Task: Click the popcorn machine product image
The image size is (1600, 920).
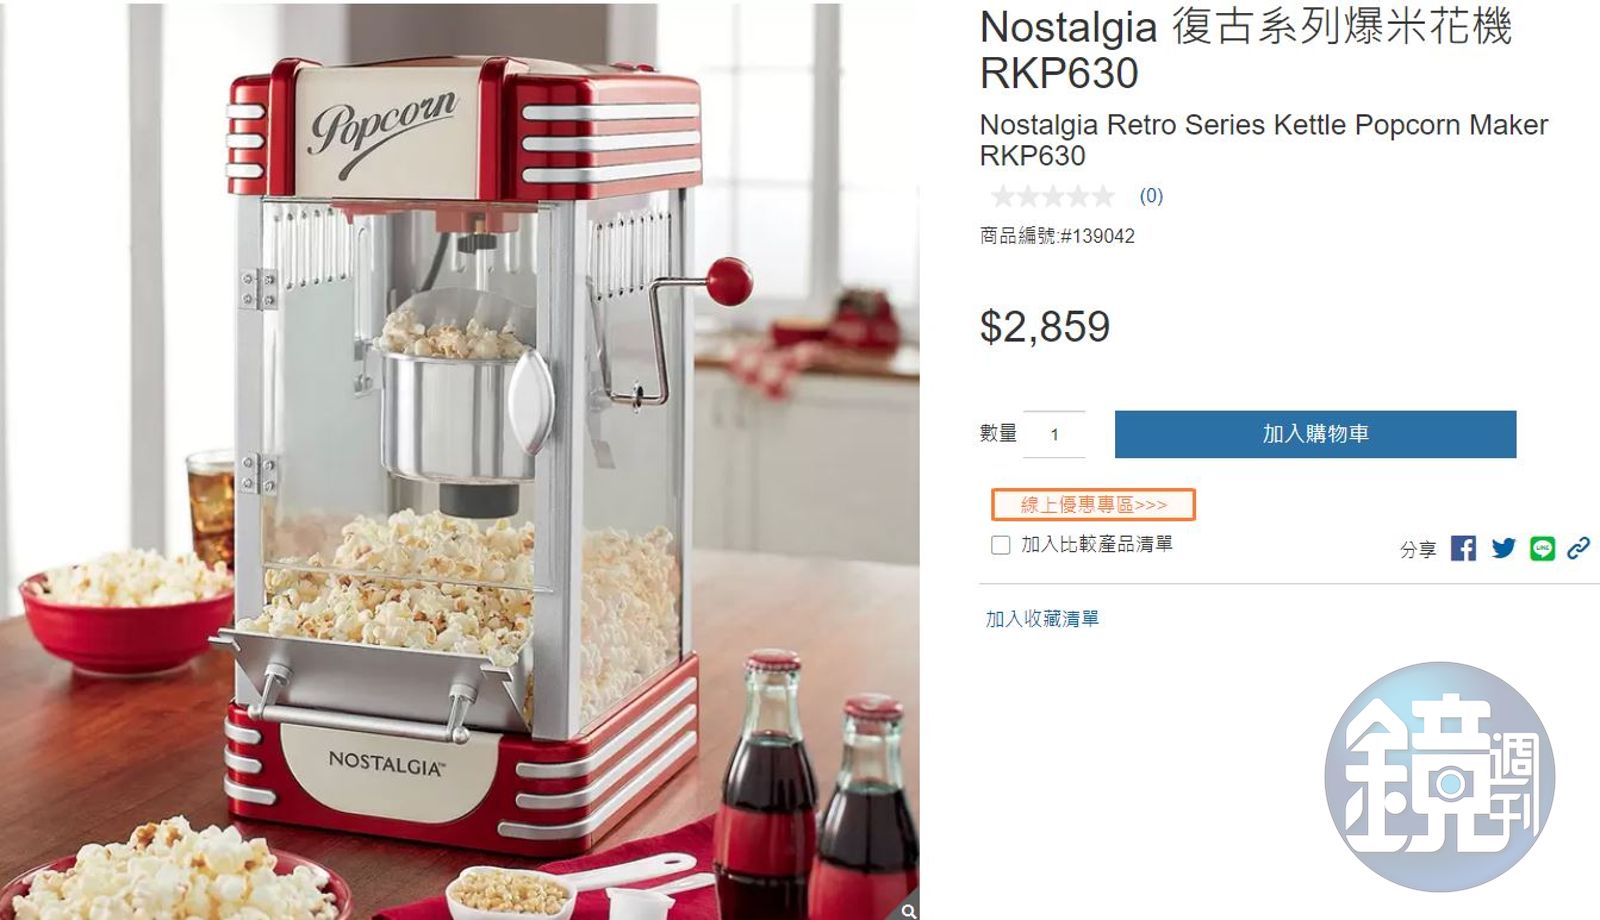Action: pyautogui.click(x=460, y=462)
